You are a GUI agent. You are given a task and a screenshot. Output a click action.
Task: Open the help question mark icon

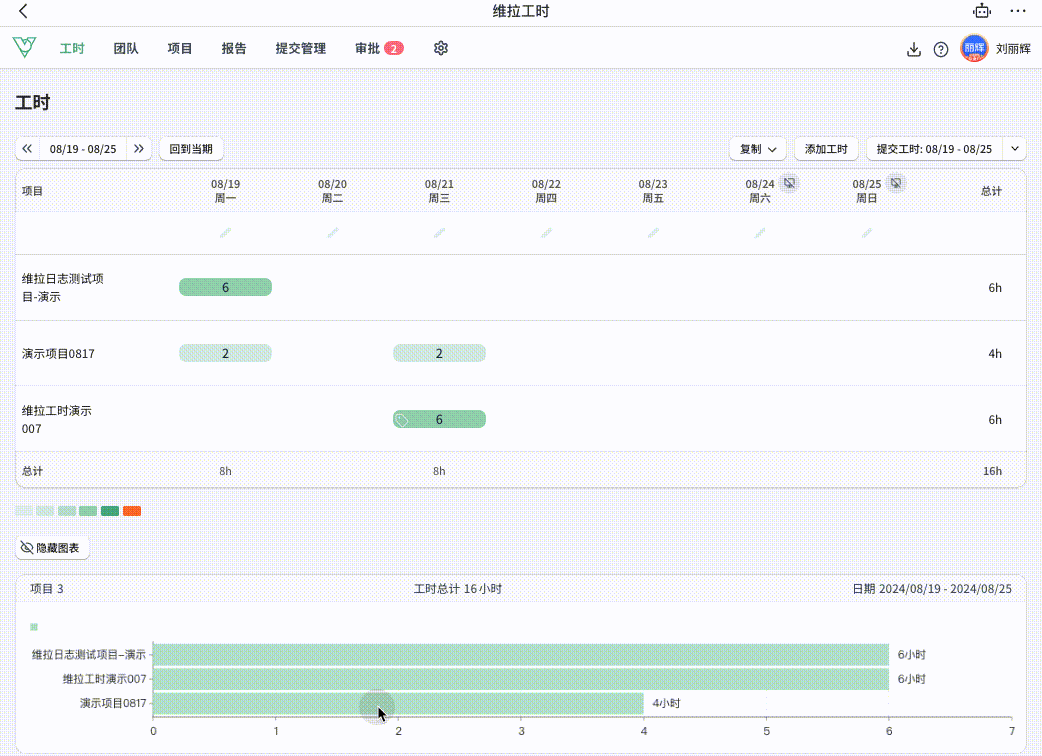click(941, 49)
